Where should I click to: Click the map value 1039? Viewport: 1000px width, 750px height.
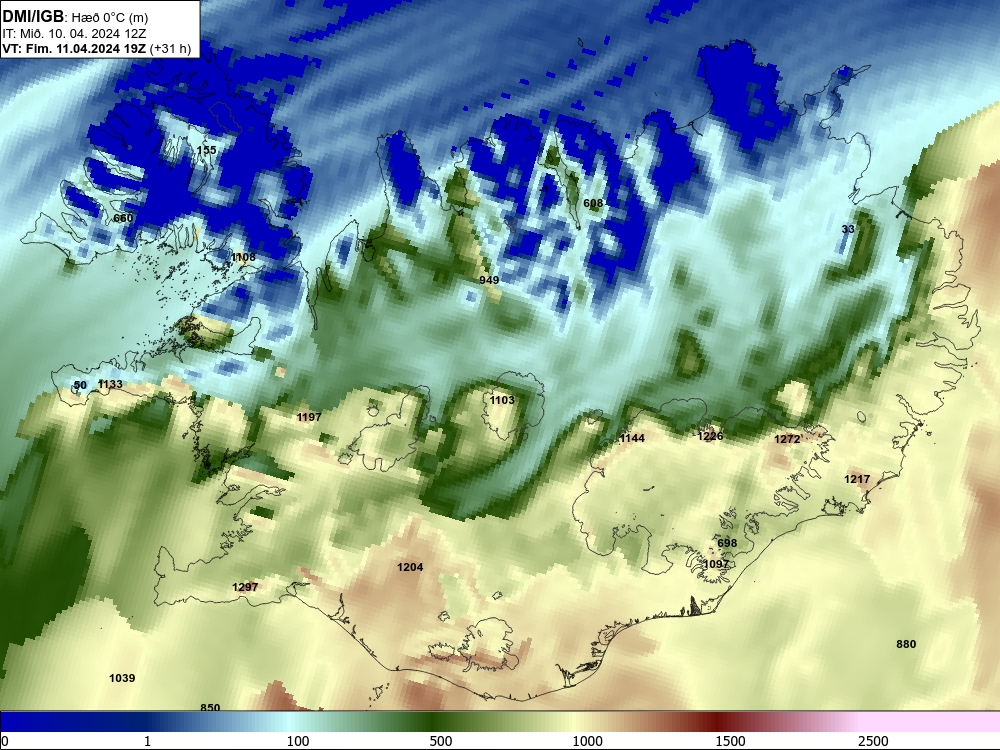122,678
